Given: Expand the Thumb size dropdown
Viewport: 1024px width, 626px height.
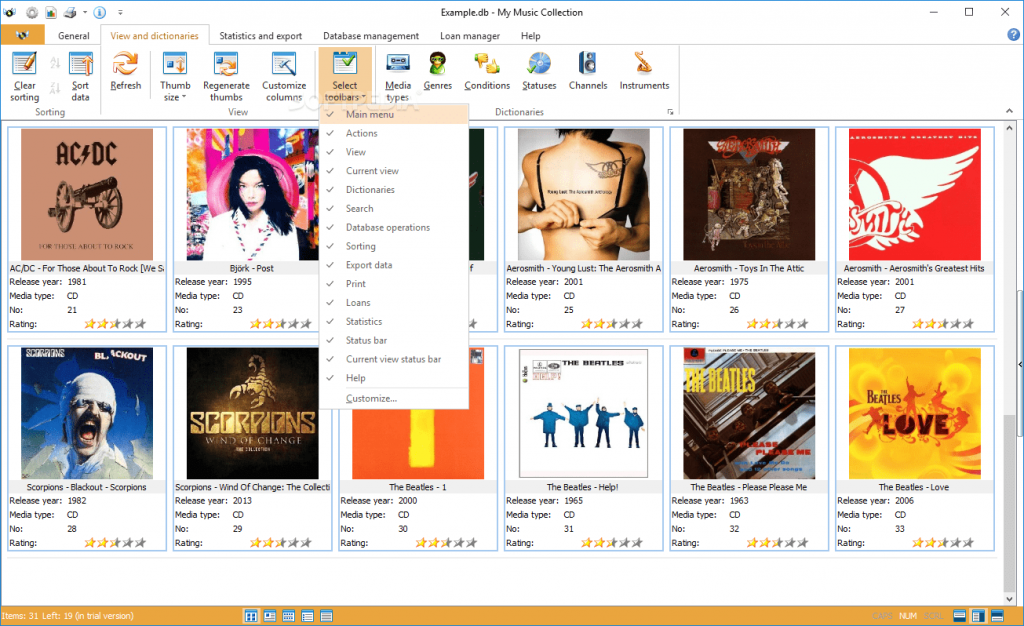Looking at the screenshot, I should [175, 76].
